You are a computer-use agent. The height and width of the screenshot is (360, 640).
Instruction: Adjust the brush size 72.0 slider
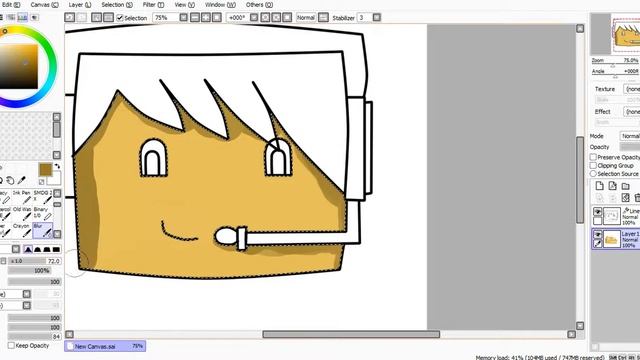click(35, 261)
